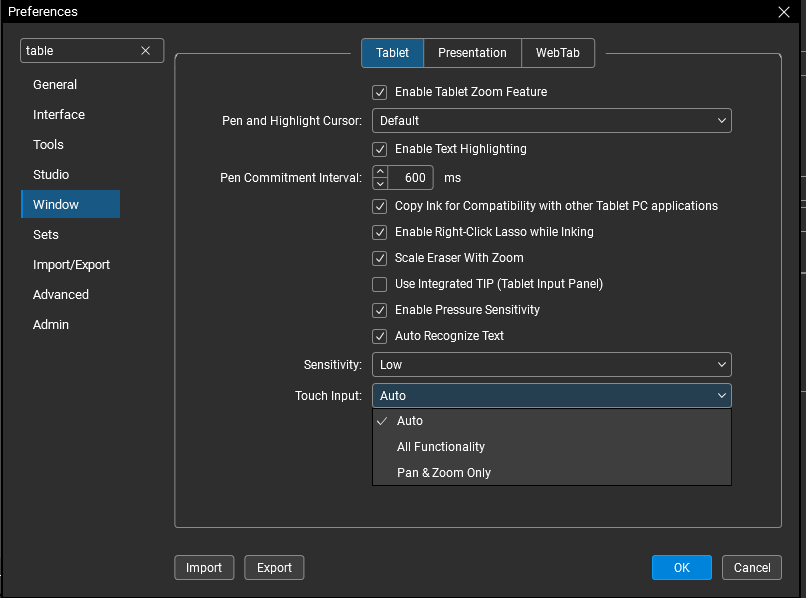Viewport: 806px width, 598px height.
Task: Open Studio preferences category
Action: [x=70, y=174]
